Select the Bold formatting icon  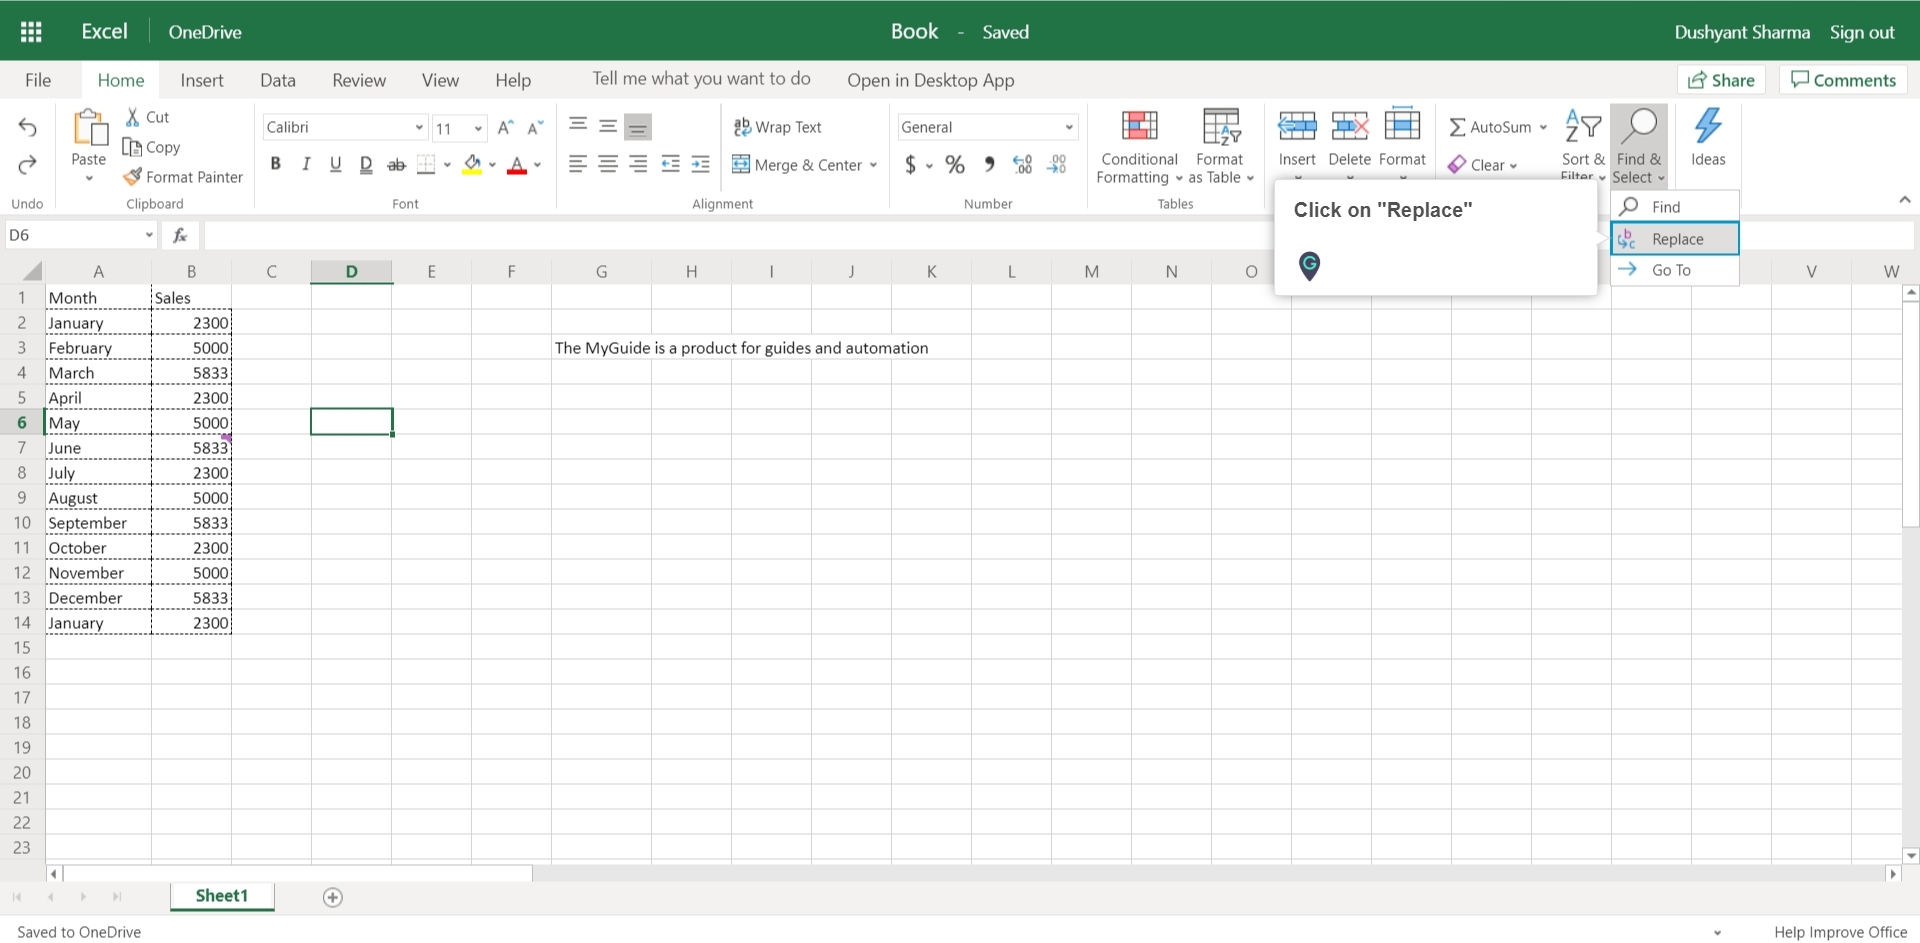click(276, 164)
